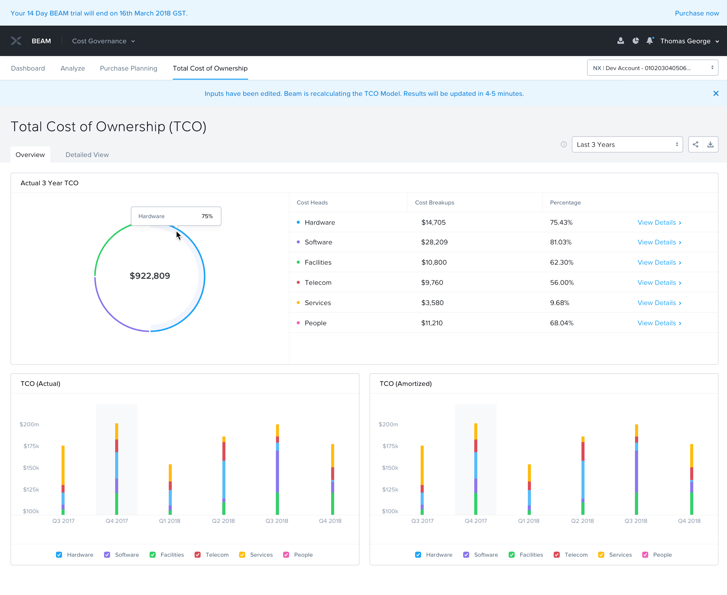727x595 pixels.
Task: Click the Nutanix X logo icon
Action: (16, 41)
